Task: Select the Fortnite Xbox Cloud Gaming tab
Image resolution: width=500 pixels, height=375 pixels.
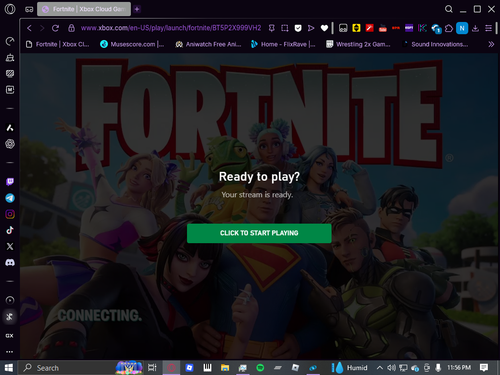Action: pyautogui.click(x=84, y=9)
